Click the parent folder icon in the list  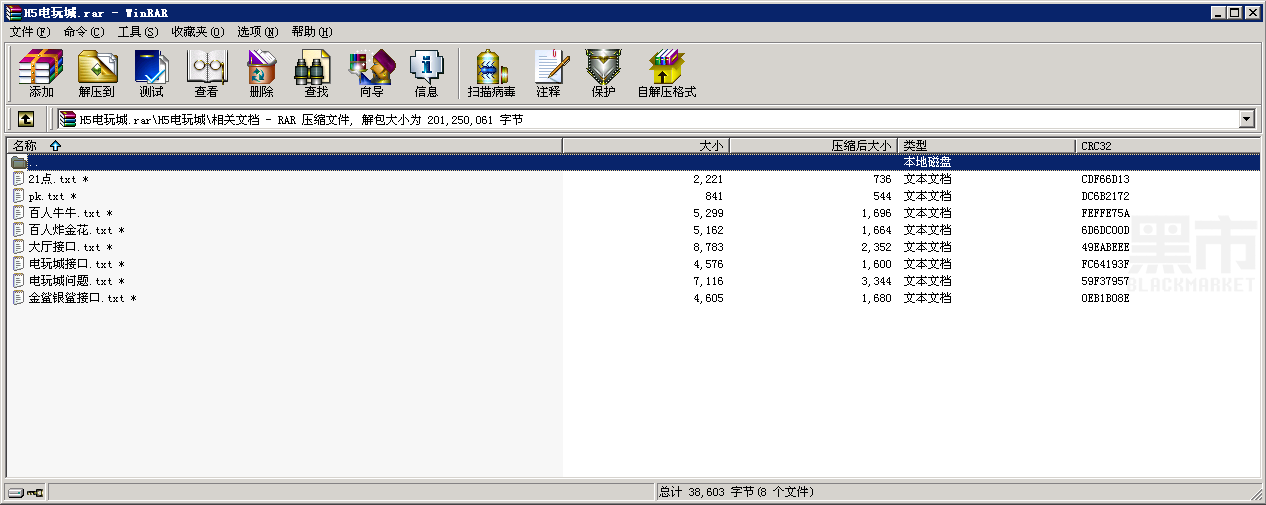click(19, 162)
